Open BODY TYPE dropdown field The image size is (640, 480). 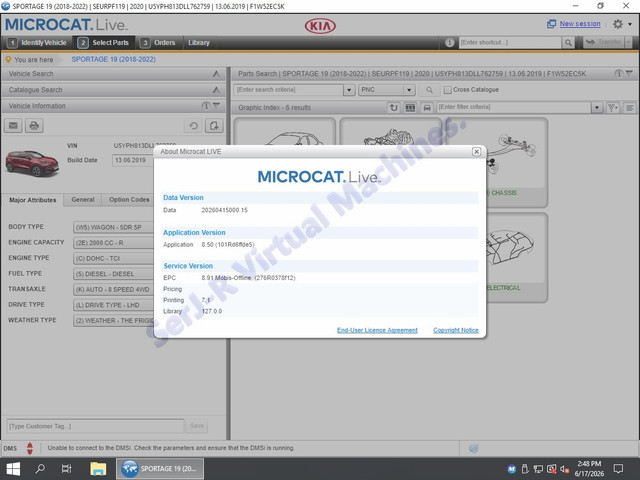(113, 227)
